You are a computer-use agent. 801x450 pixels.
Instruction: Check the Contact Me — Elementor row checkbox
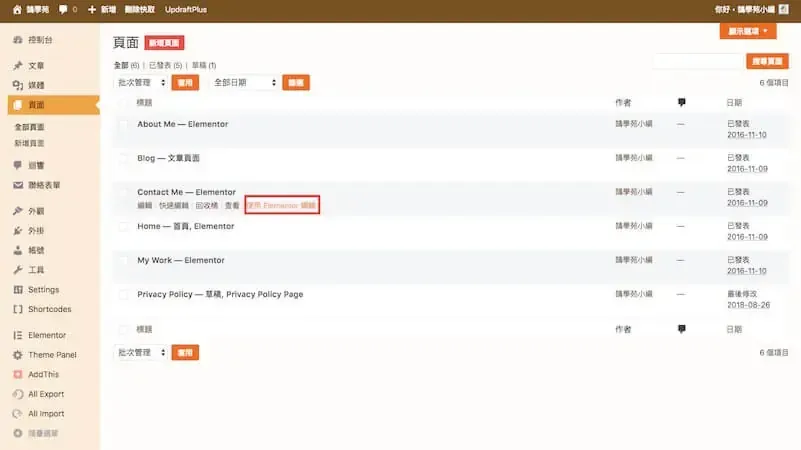tap(123, 193)
